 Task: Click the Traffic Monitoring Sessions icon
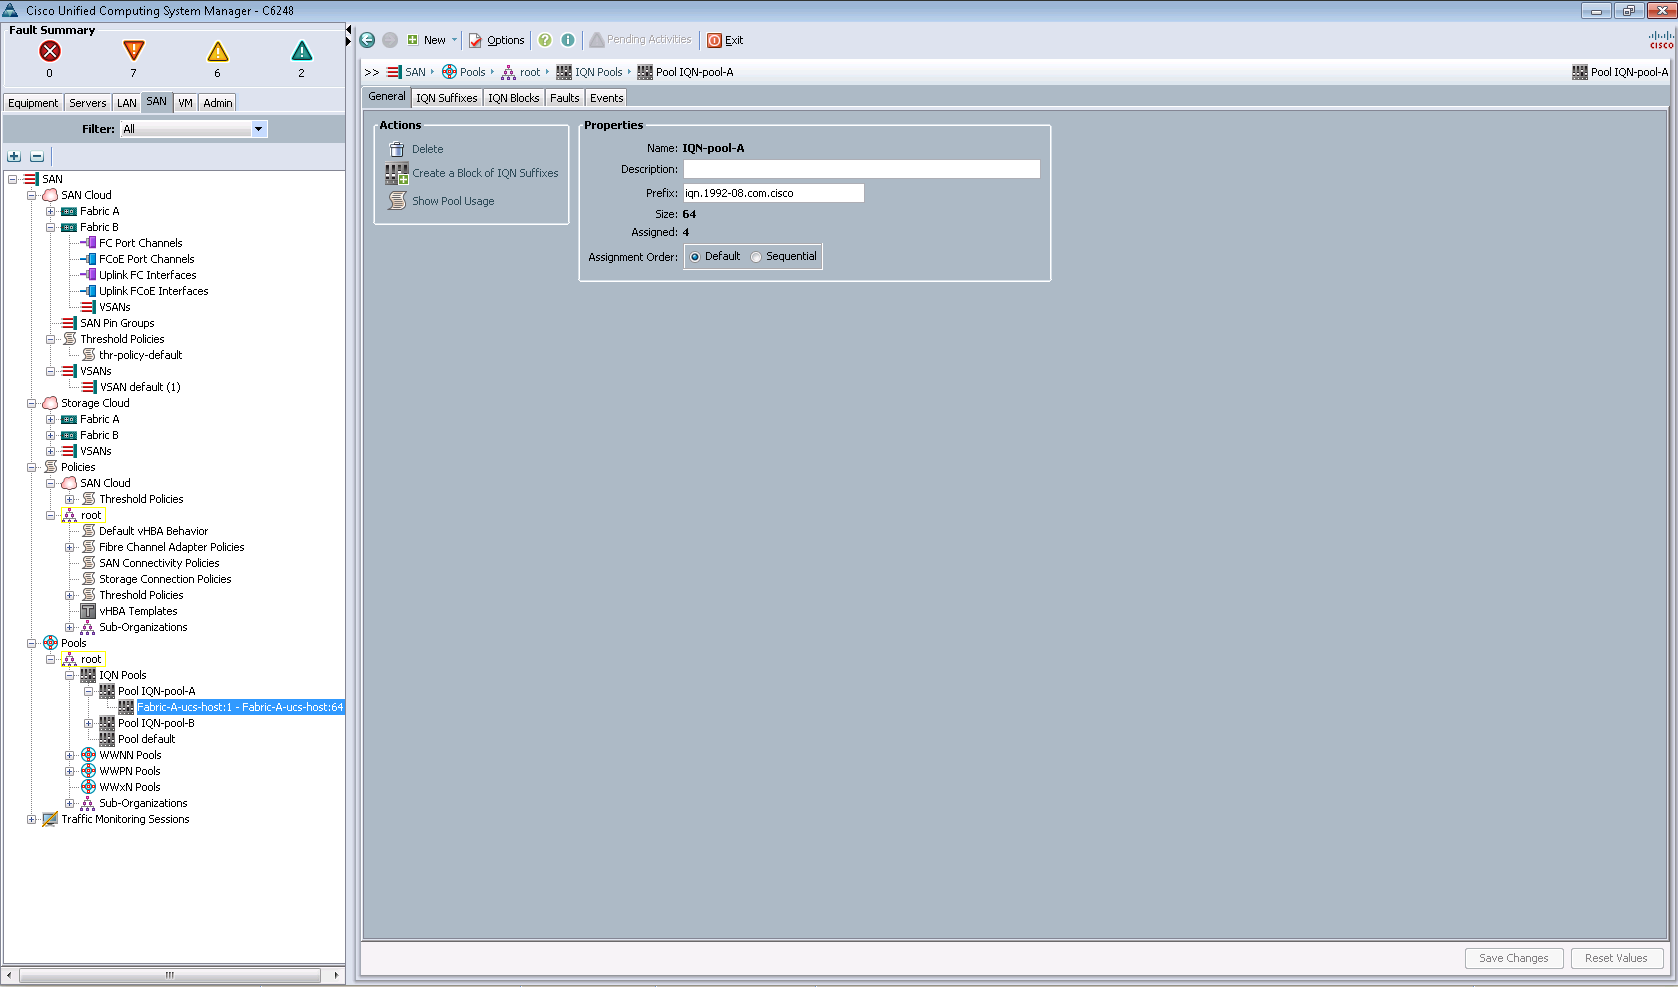pos(50,819)
